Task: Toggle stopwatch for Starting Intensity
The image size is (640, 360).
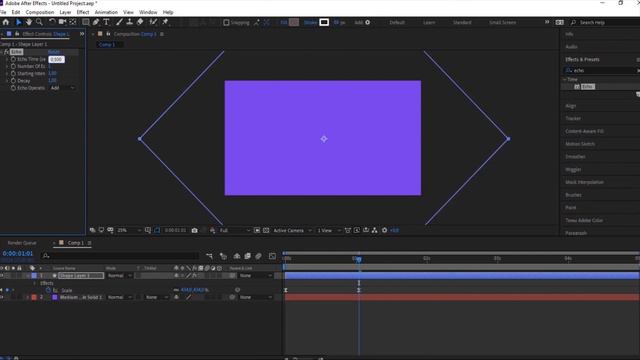Action: click(x=13, y=73)
